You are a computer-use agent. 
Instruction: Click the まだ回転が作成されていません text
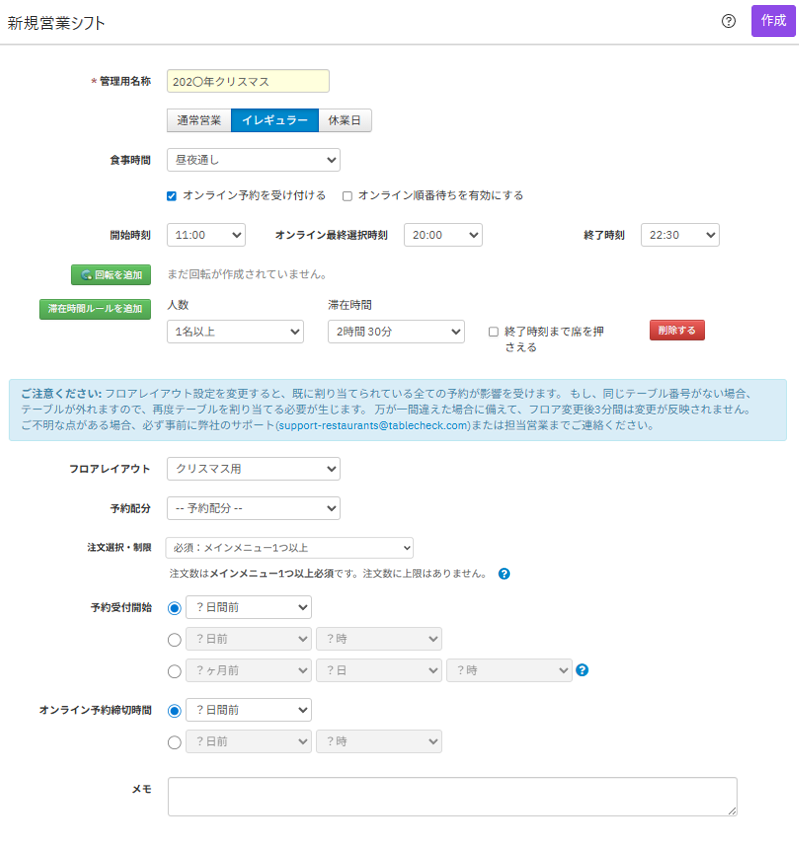coord(247,274)
